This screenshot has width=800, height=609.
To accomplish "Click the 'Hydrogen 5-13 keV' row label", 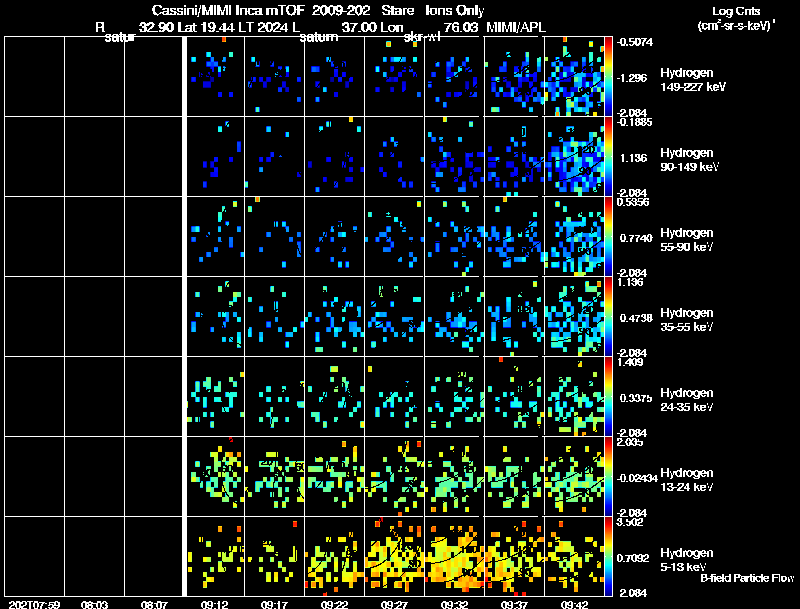I will pos(687,560).
